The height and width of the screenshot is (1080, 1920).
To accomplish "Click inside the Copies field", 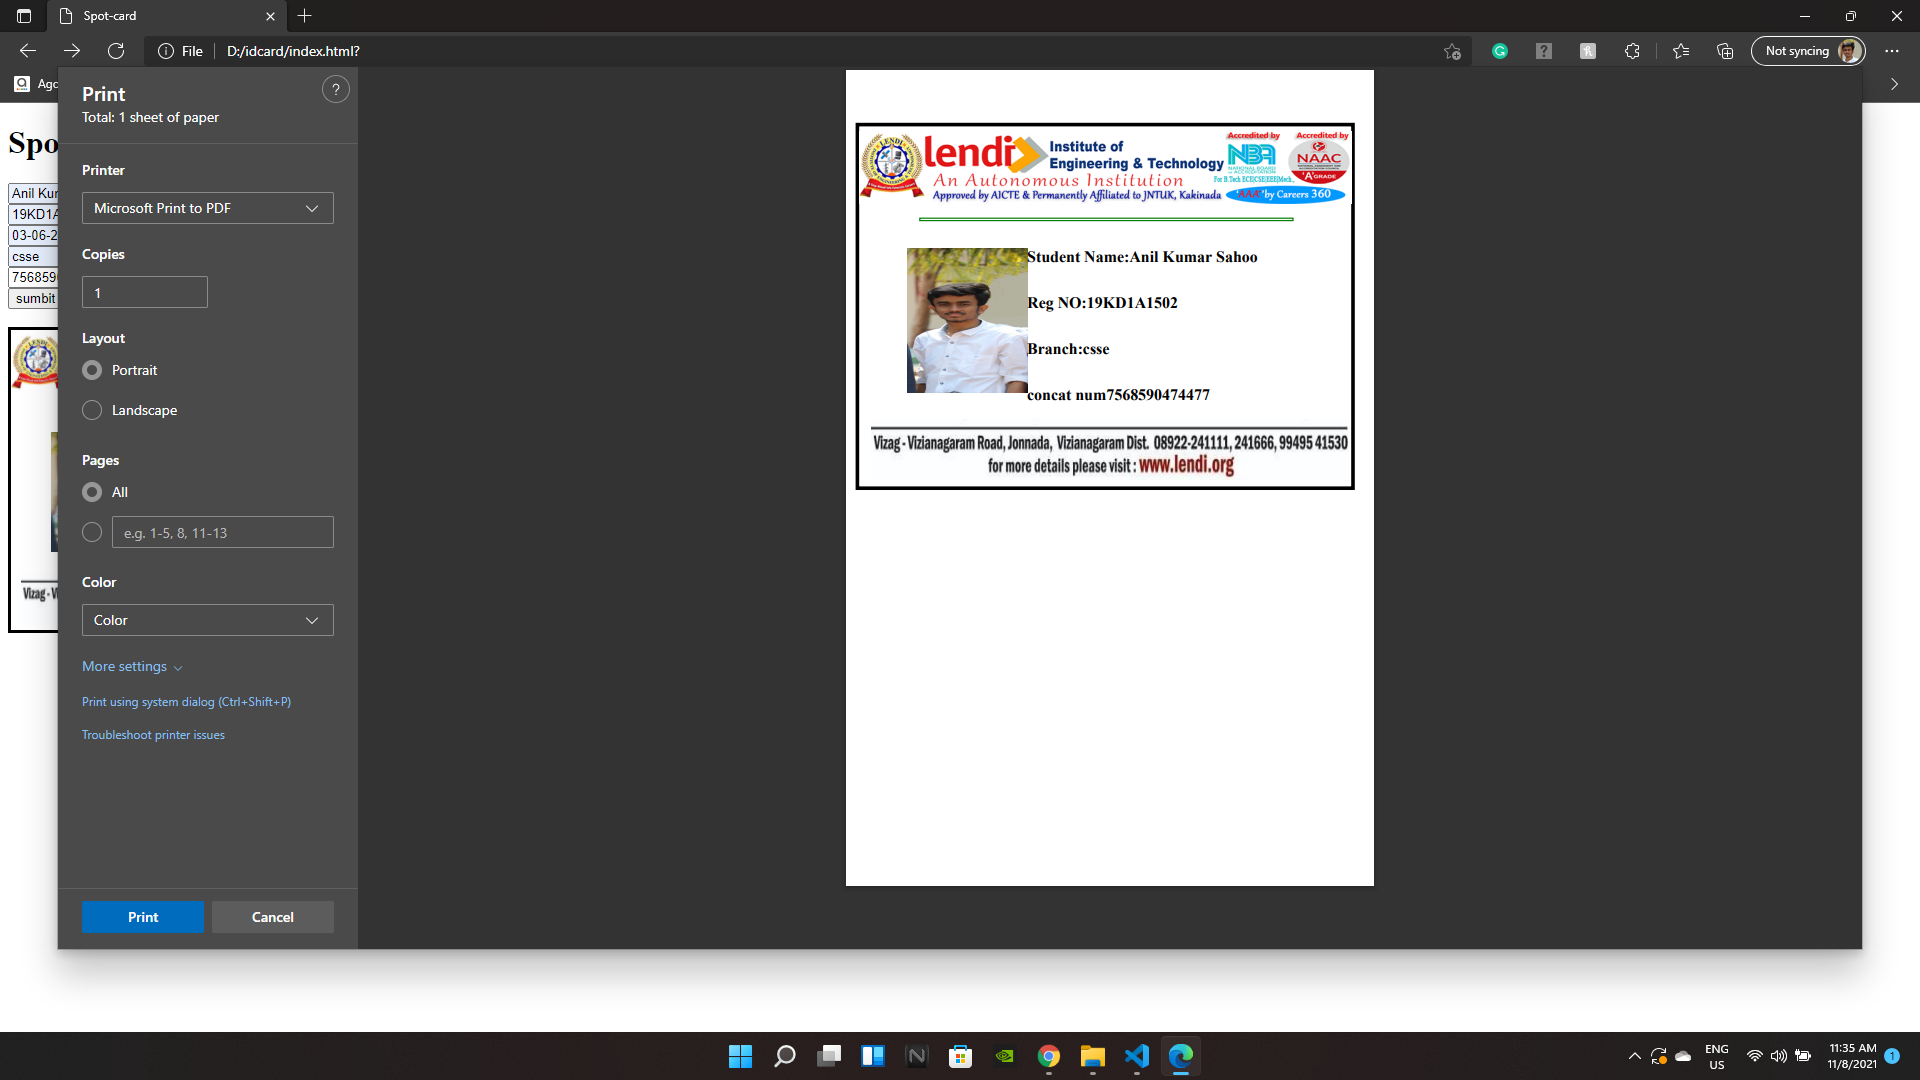I will pyautogui.click(x=144, y=292).
